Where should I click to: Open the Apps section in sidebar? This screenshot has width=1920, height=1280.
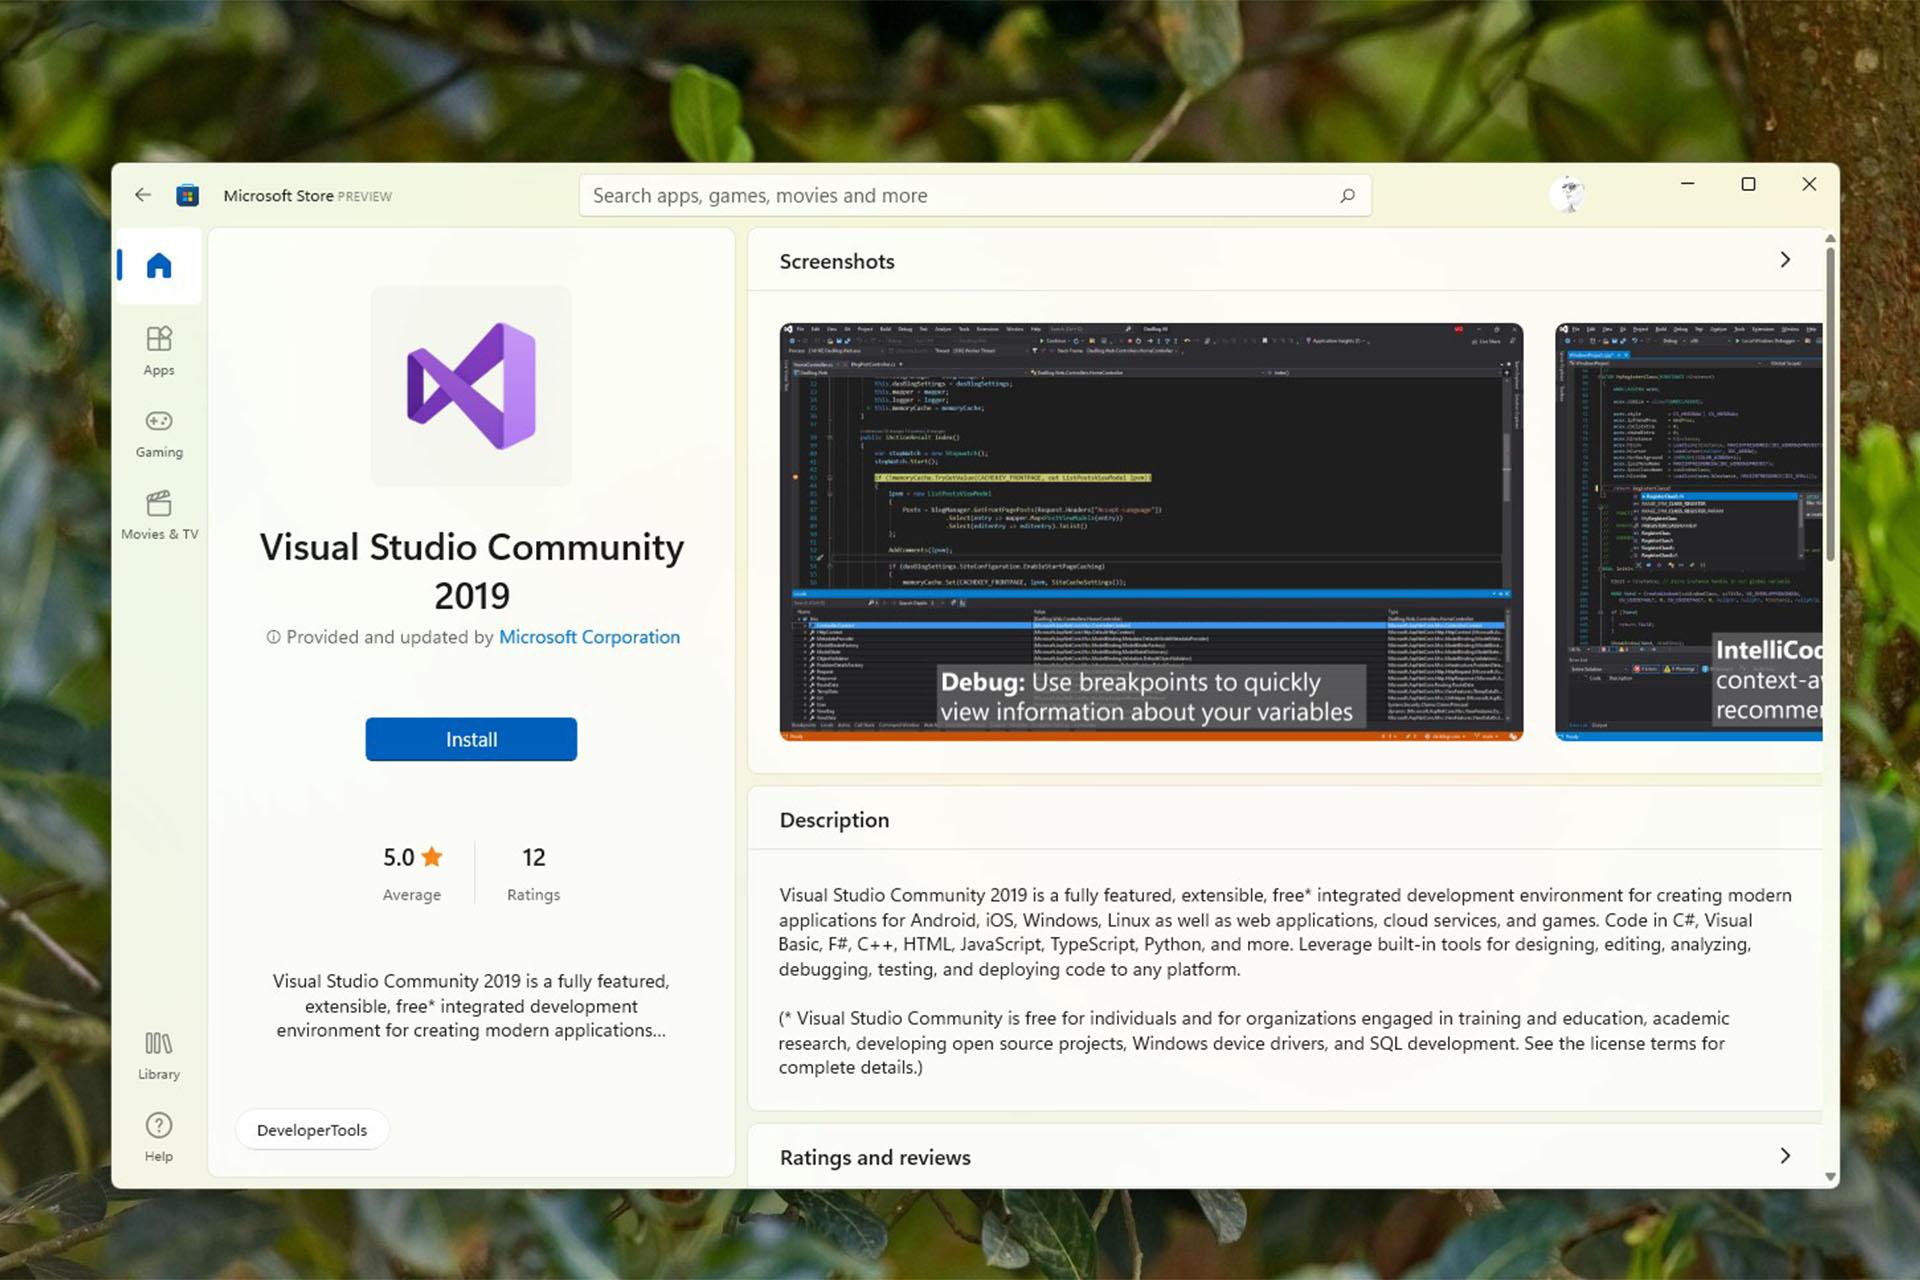pos(159,351)
